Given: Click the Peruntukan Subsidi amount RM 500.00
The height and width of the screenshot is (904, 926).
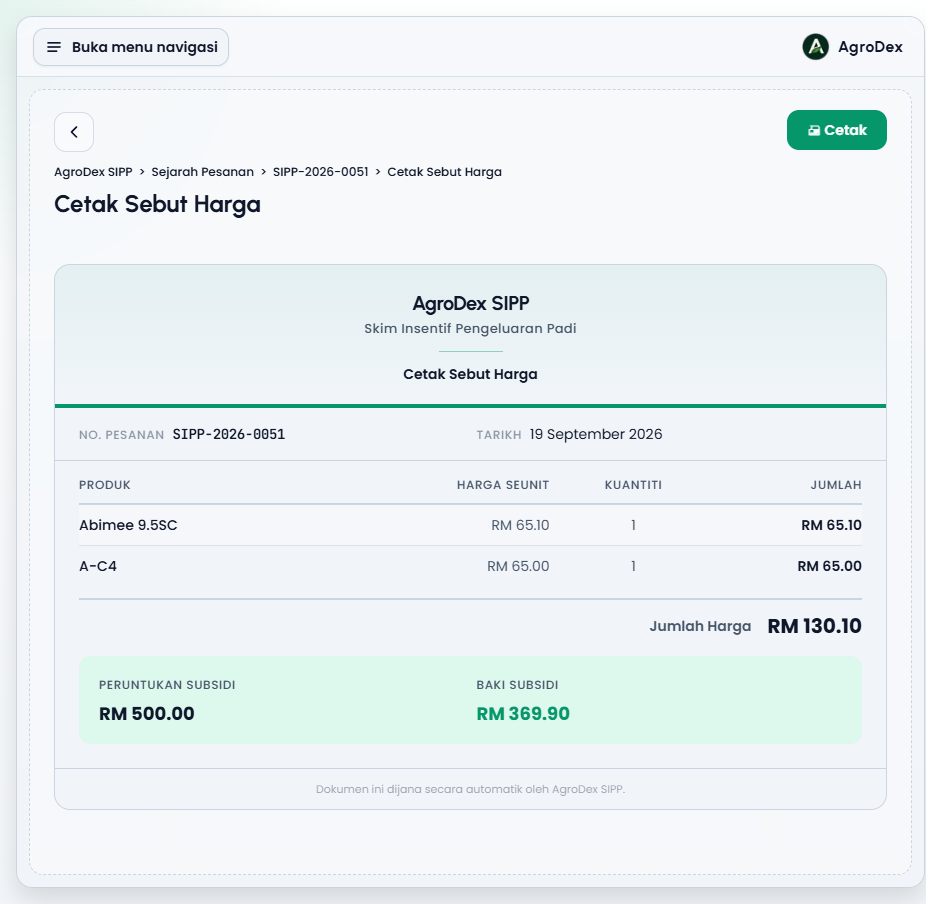Looking at the screenshot, I should click(146, 713).
